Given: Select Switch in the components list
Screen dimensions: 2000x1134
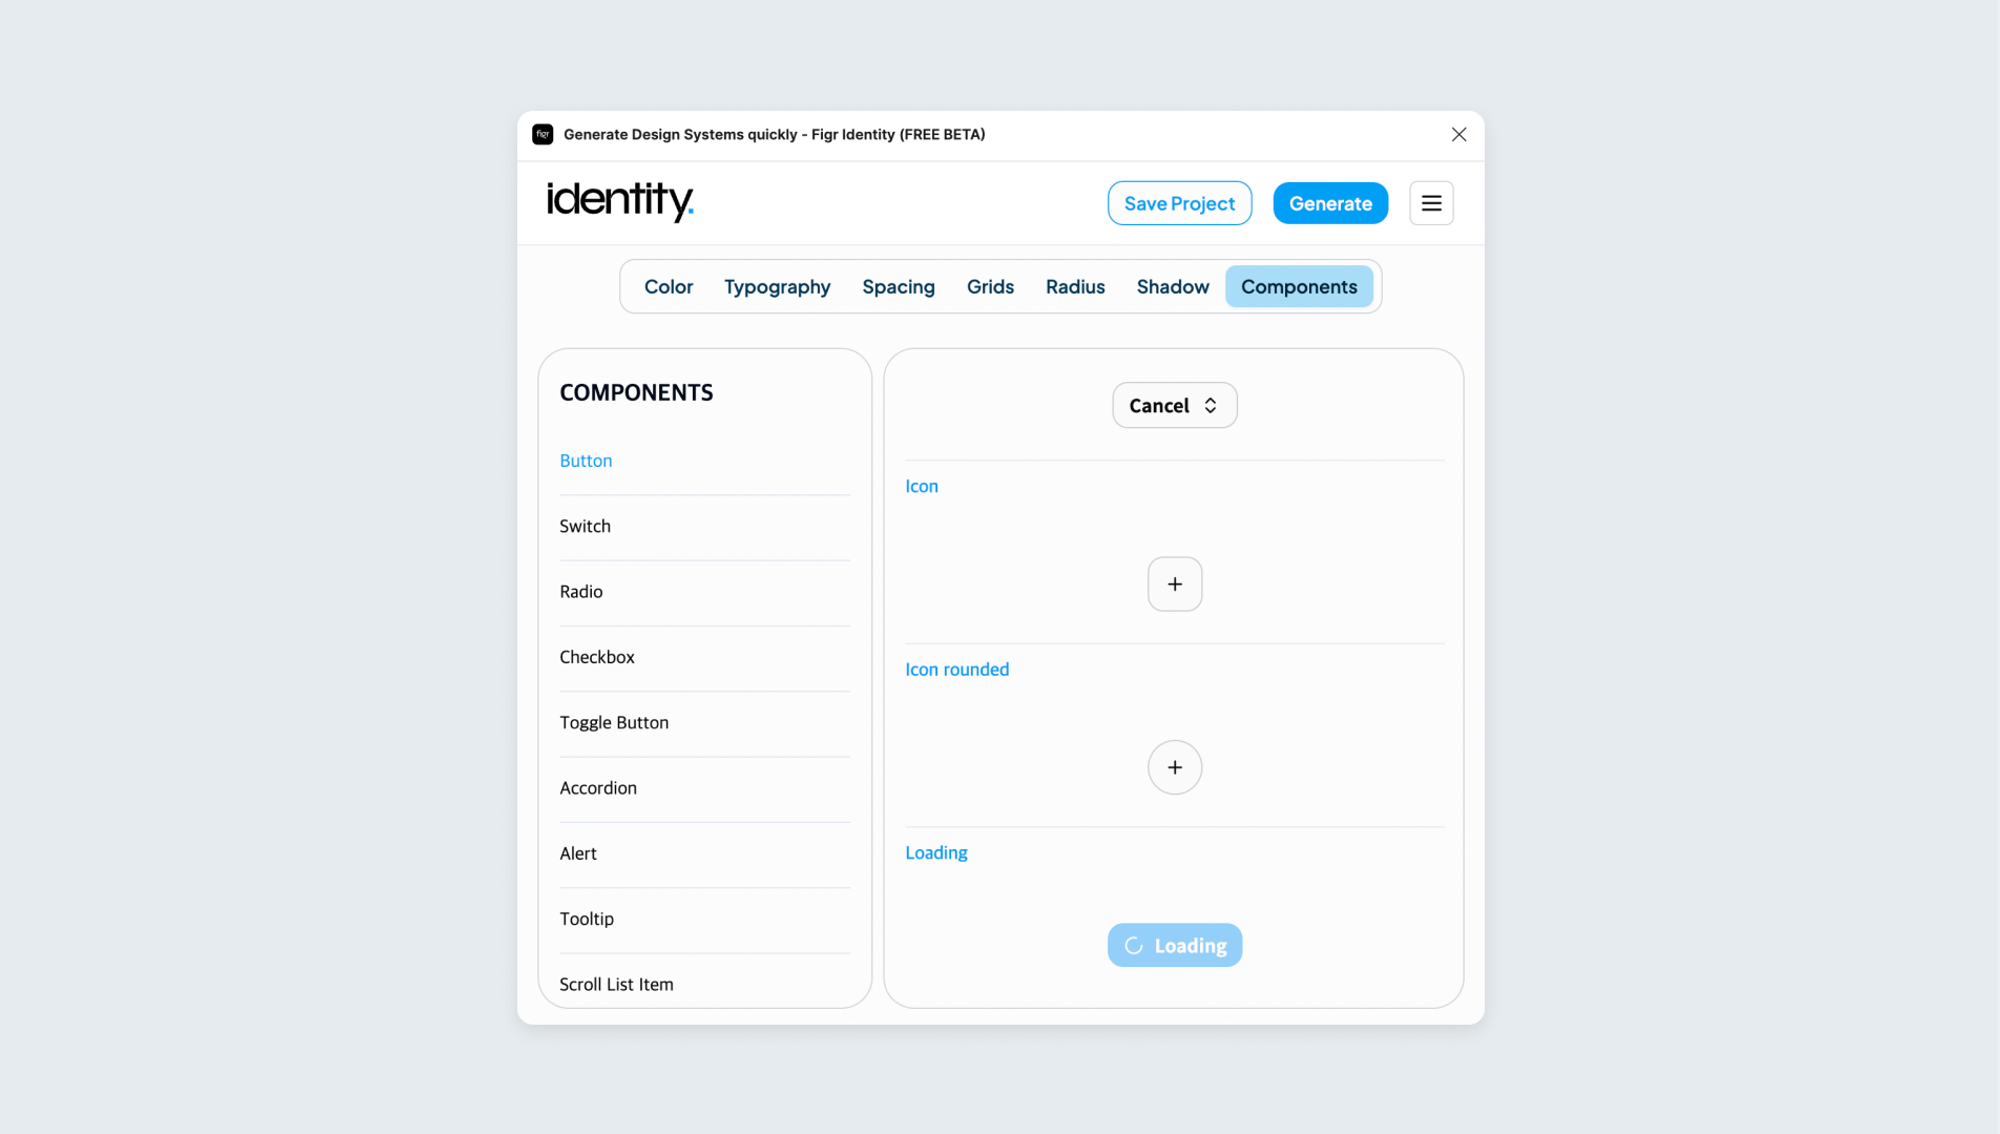Looking at the screenshot, I should [x=704, y=526].
